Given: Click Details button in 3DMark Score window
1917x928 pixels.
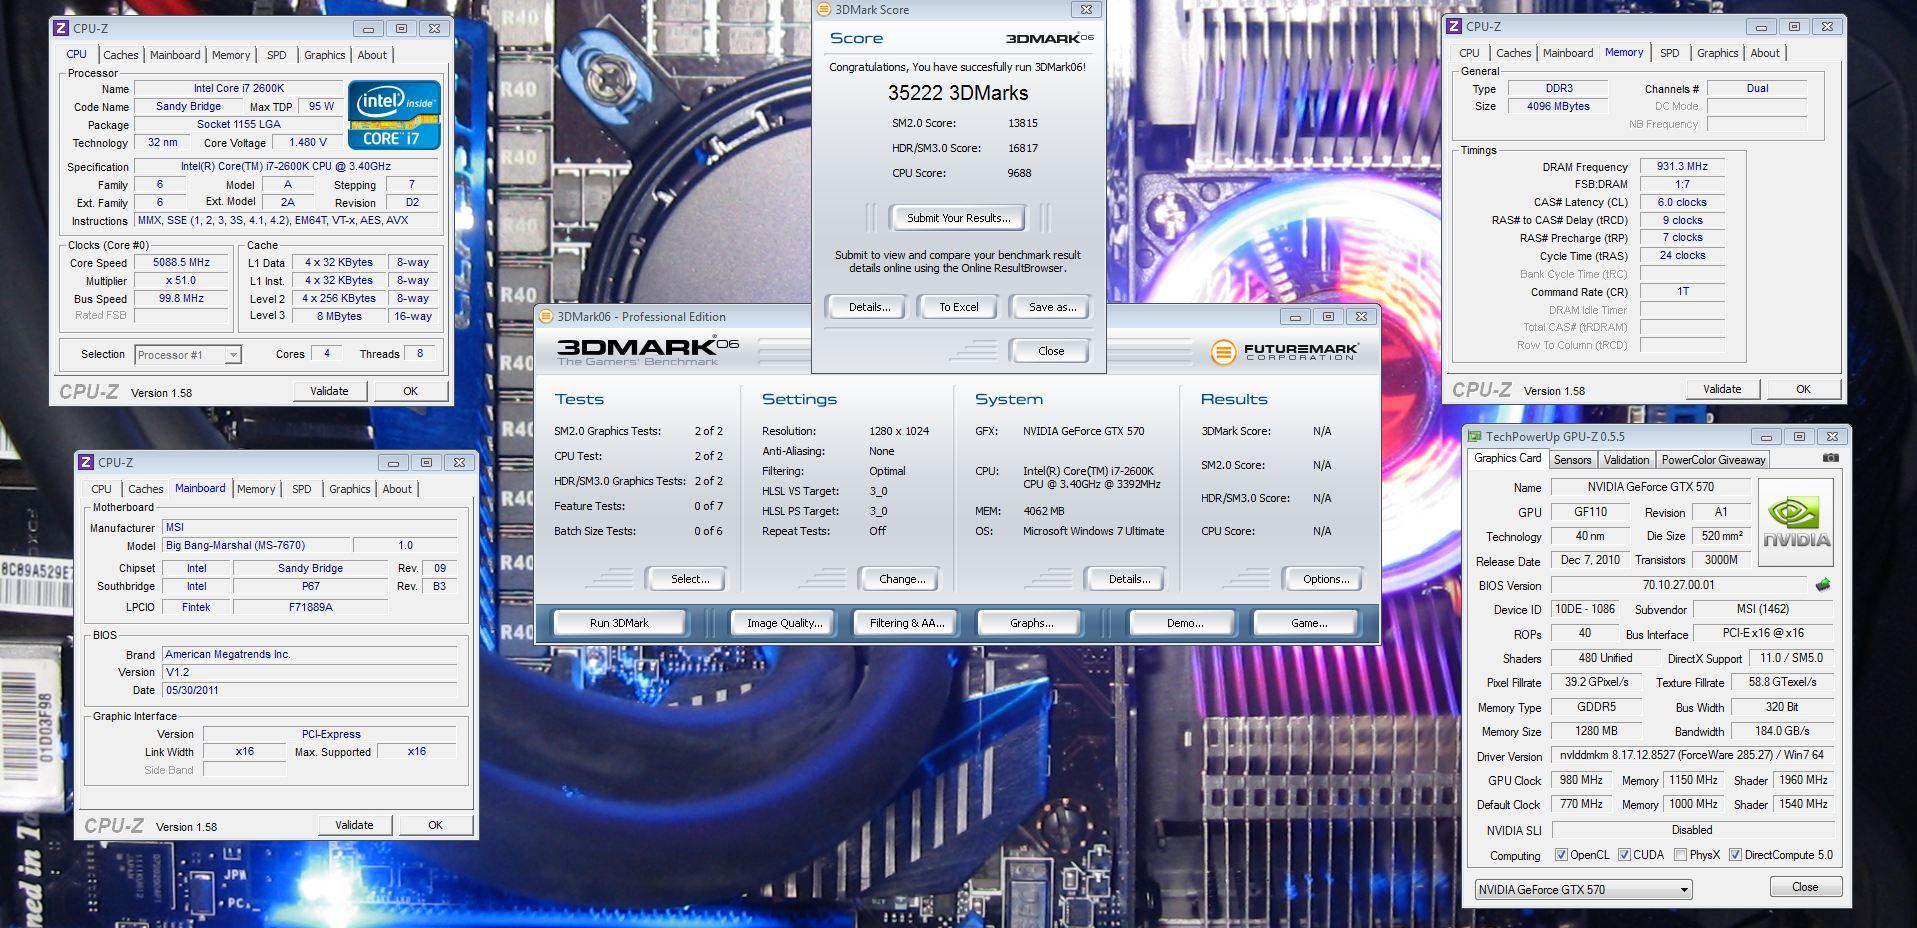Looking at the screenshot, I should point(869,307).
